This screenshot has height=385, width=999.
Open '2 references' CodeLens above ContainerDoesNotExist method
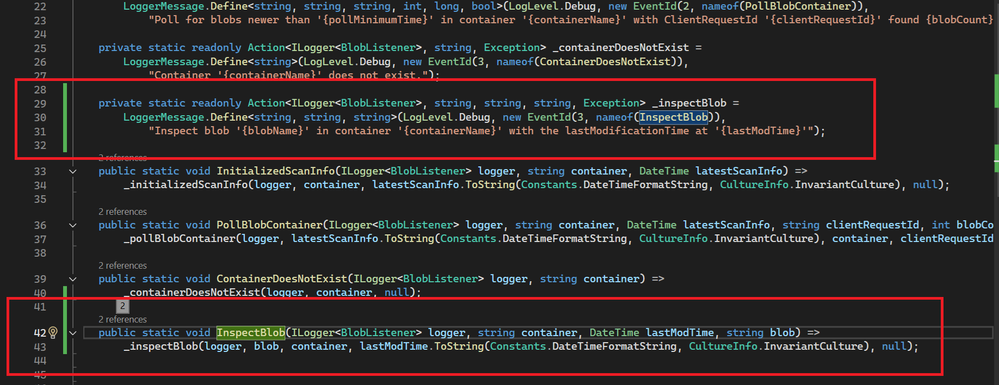(122, 265)
